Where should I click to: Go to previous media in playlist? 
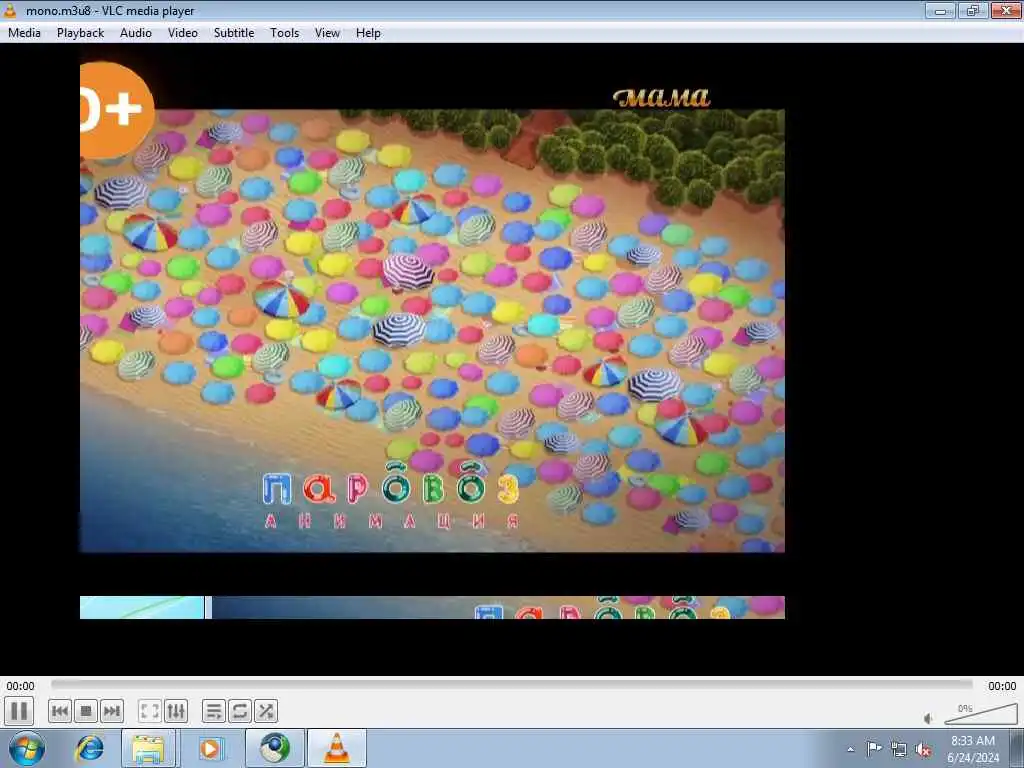tap(59, 711)
